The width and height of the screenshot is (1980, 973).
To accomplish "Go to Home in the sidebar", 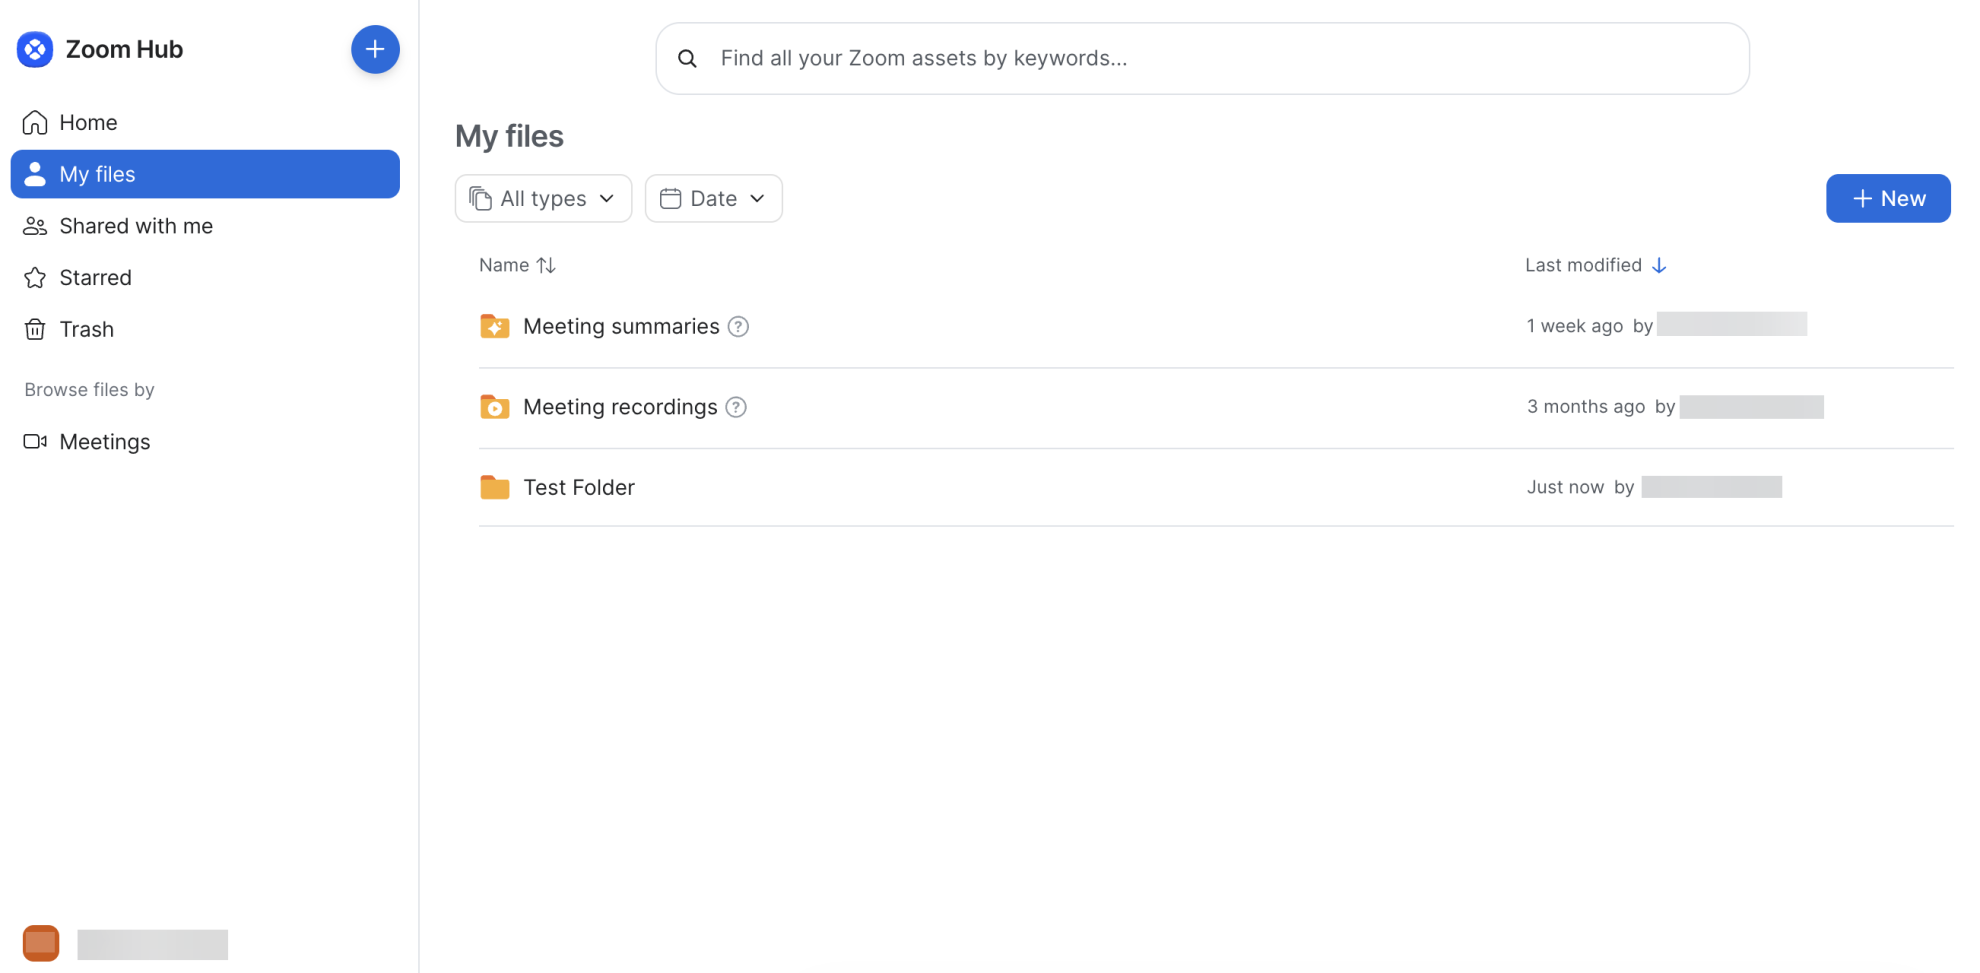I will pyautogui.click(x=88, y=122).
